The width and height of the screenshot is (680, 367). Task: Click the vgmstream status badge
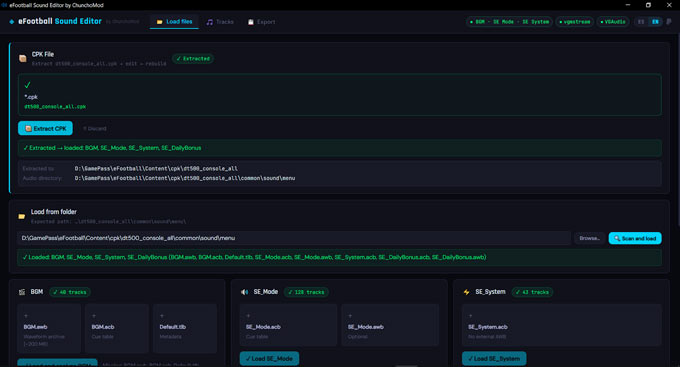[x=575, y=22]
